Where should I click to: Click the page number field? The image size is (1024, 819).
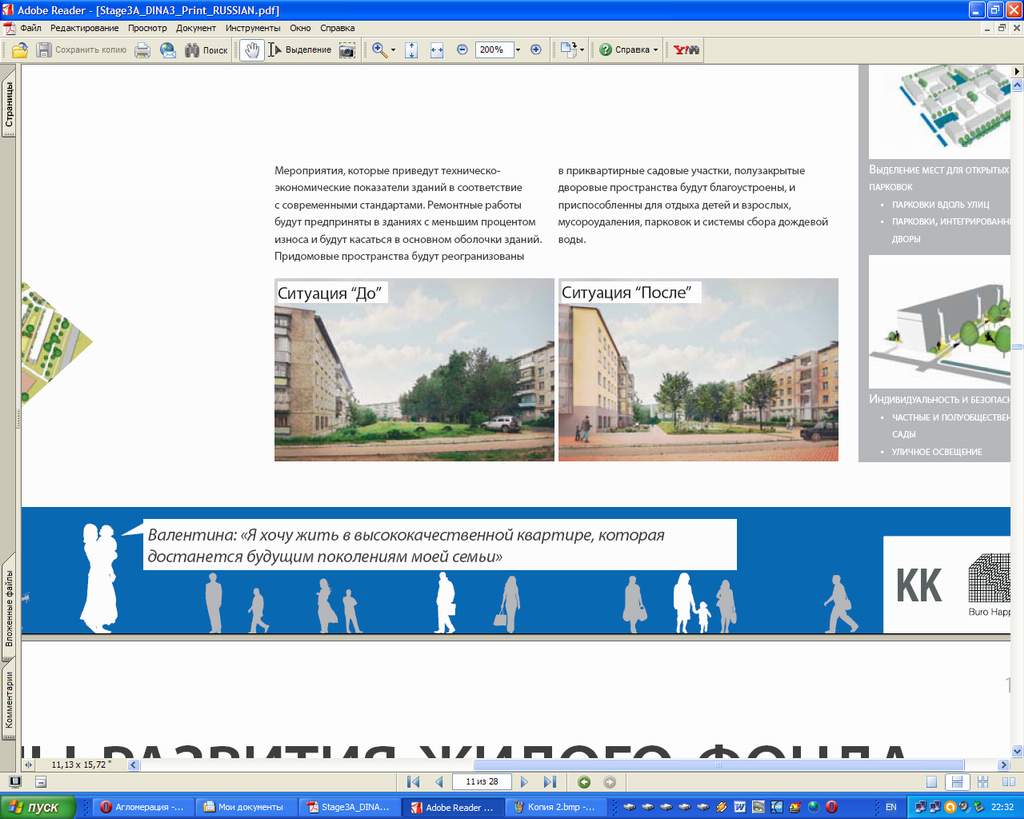481,782
